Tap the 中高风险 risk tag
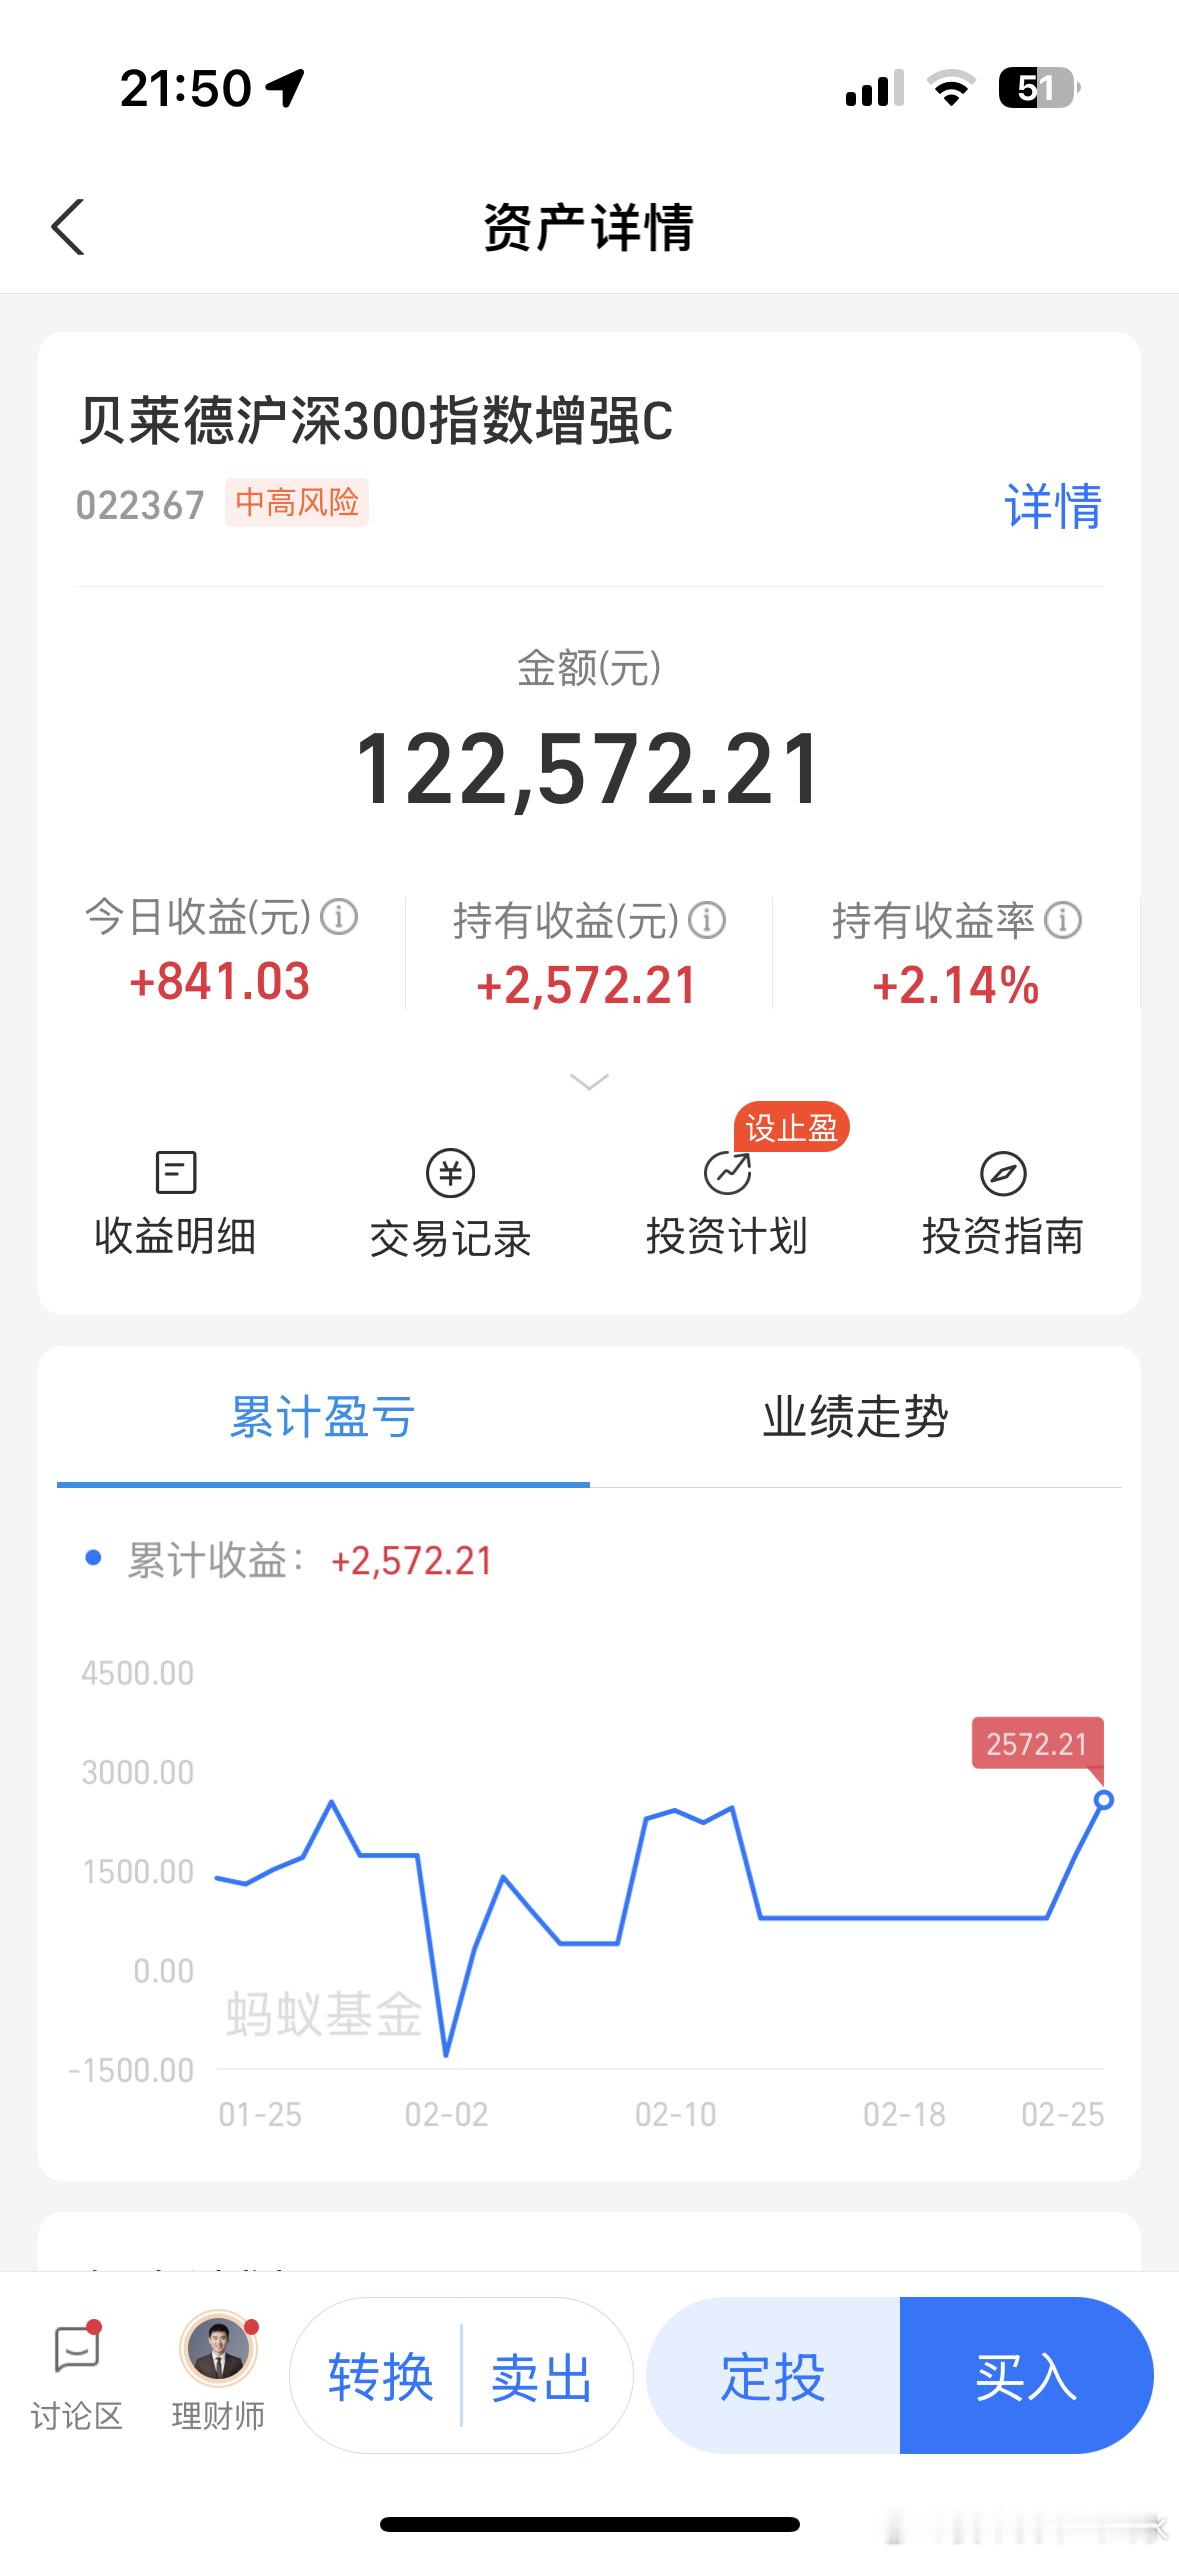Screen dimensions: 1179x2556 point(297,502)
